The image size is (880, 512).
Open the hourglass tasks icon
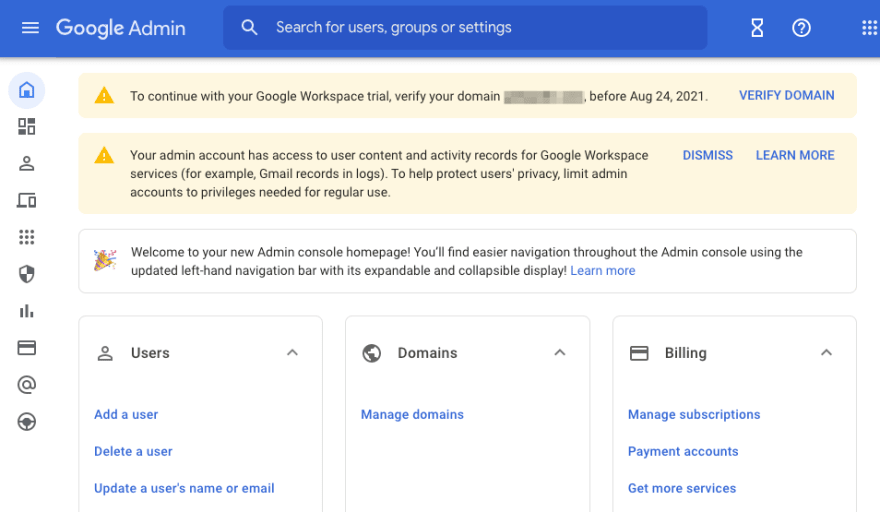click(757, 28)
